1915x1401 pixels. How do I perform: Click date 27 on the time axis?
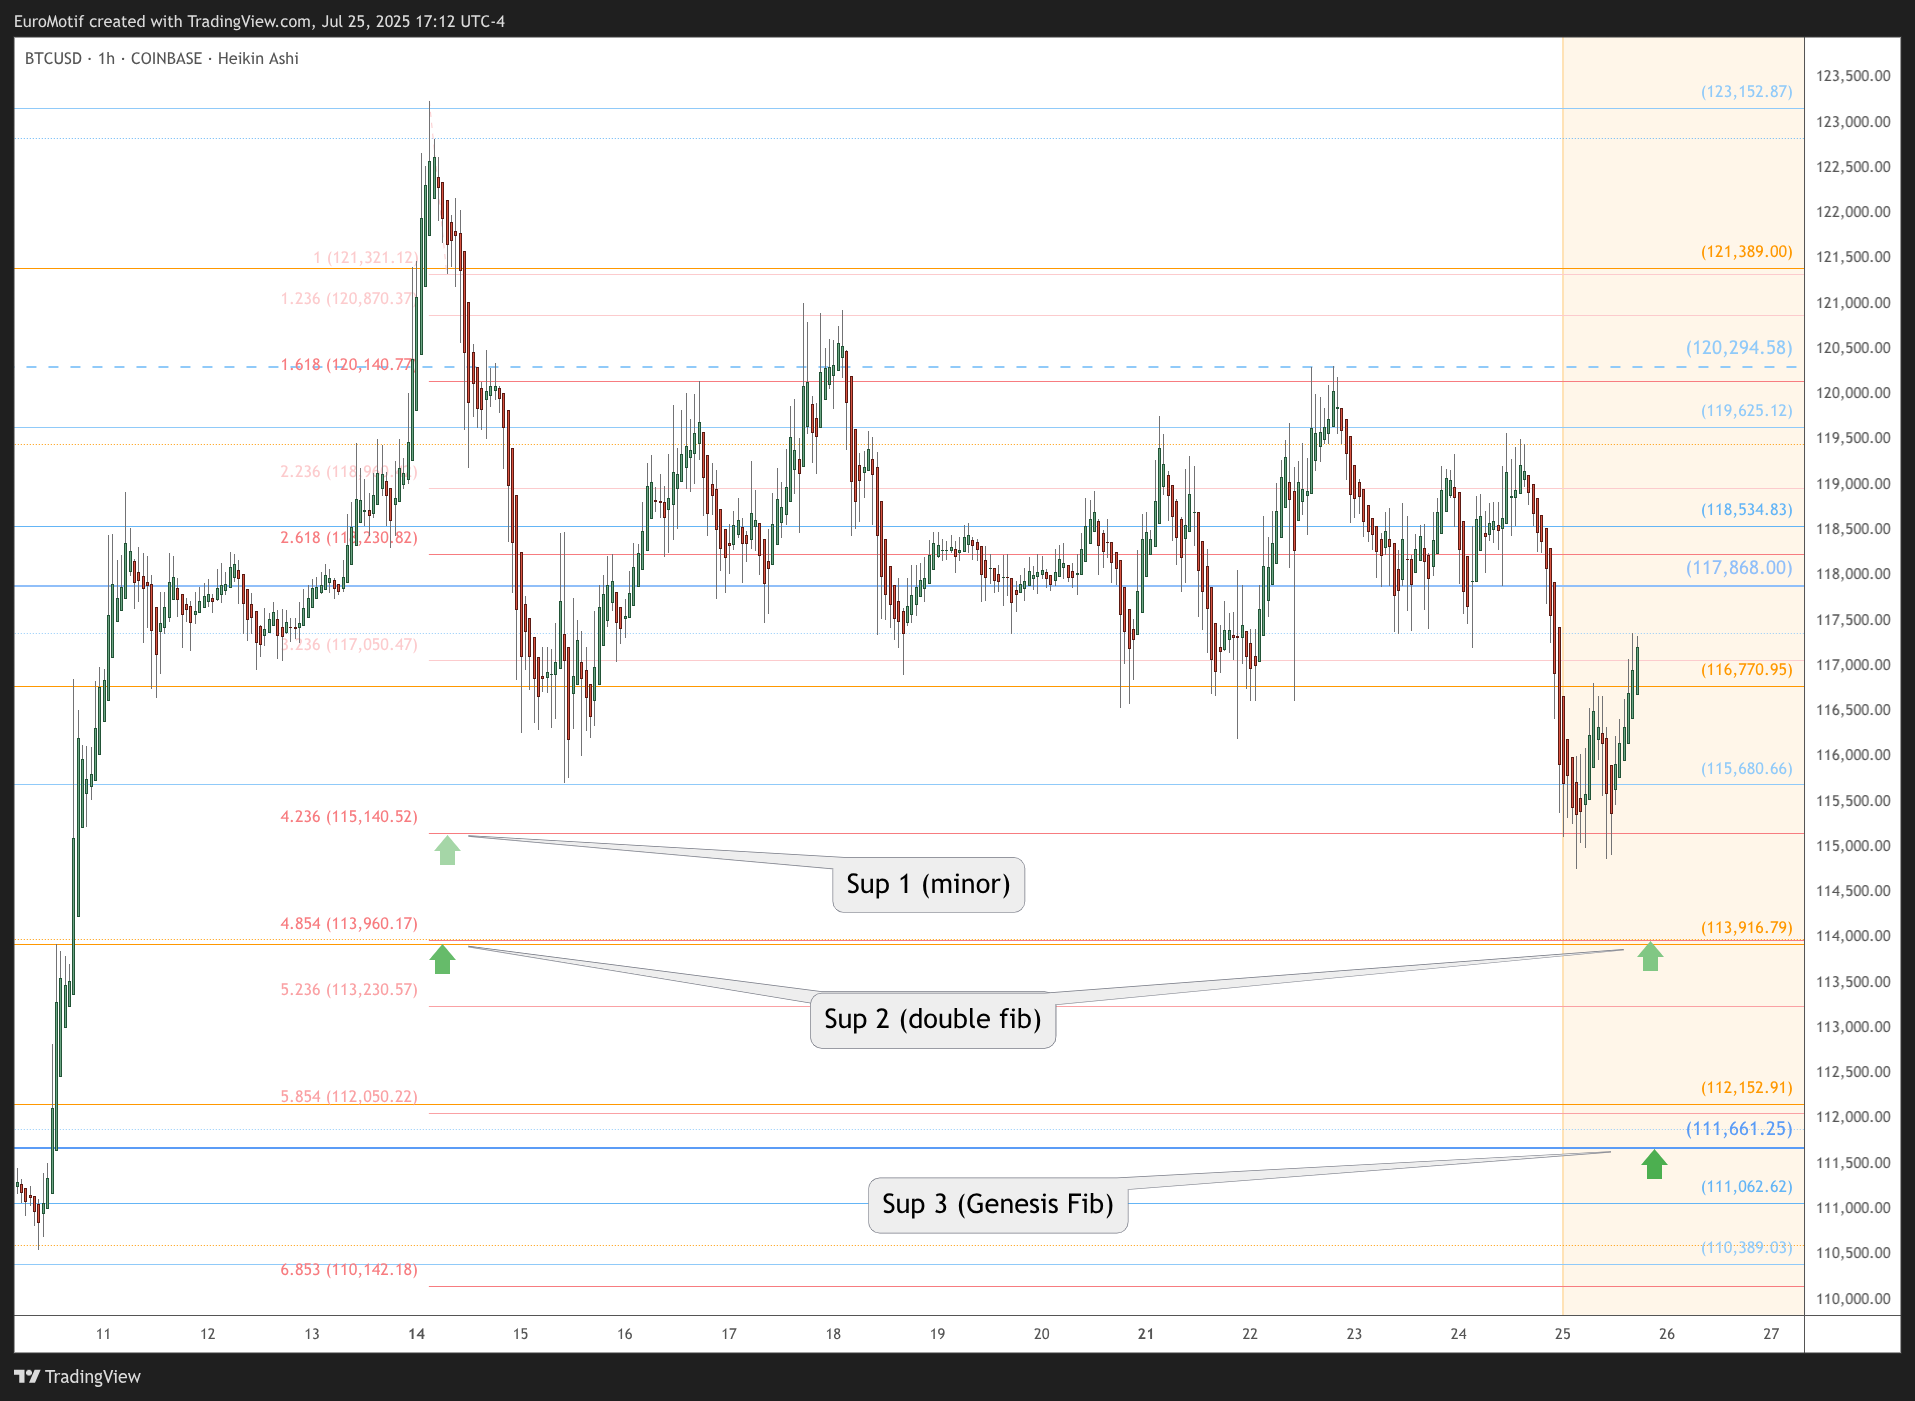(1771, 1333)
